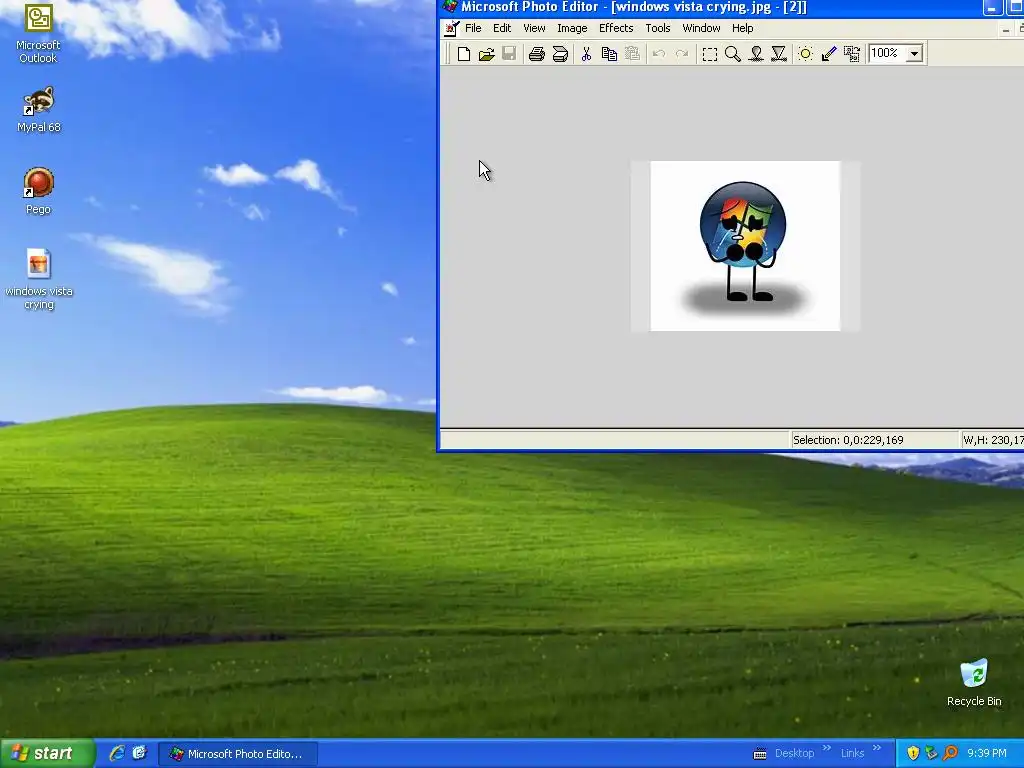Select the Pego desktop shortcut

pyautogui.click(x=38, y=191)
